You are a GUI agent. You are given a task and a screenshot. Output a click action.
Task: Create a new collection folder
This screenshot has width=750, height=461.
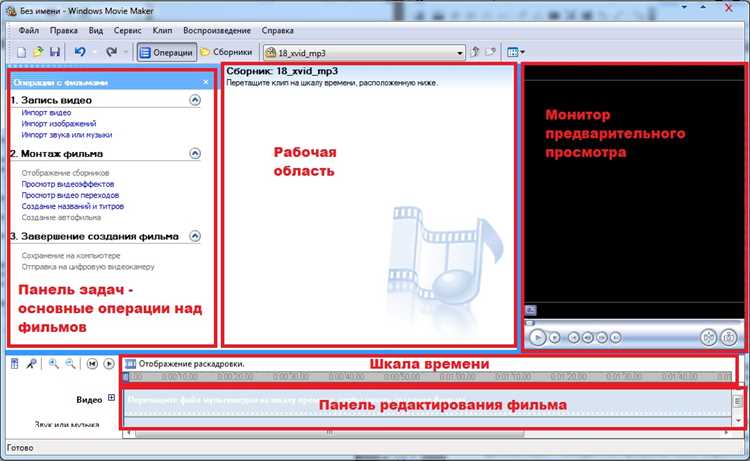pos(491,52)
